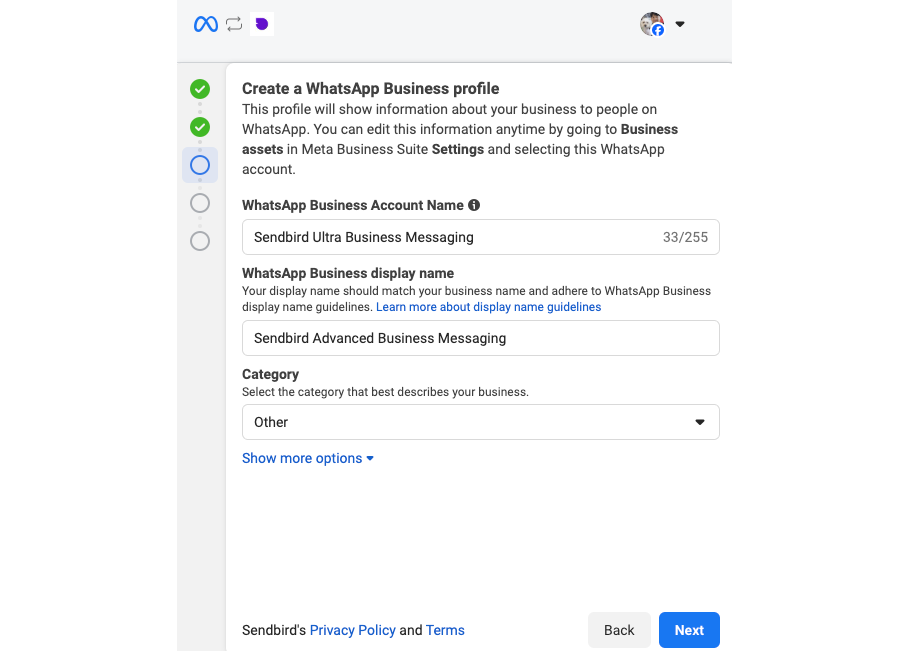Open the account menu dropdown arrow
This screenshot has height=655, width=910.
pyautogui.click(x=680, y=23)
